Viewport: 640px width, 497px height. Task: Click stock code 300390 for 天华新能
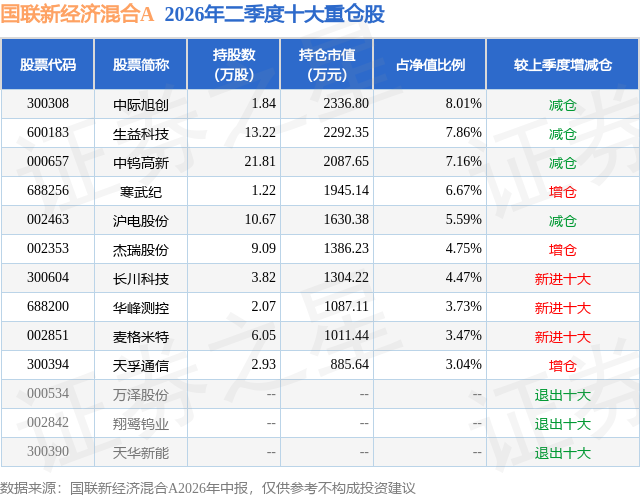click(x=48, y=451)
